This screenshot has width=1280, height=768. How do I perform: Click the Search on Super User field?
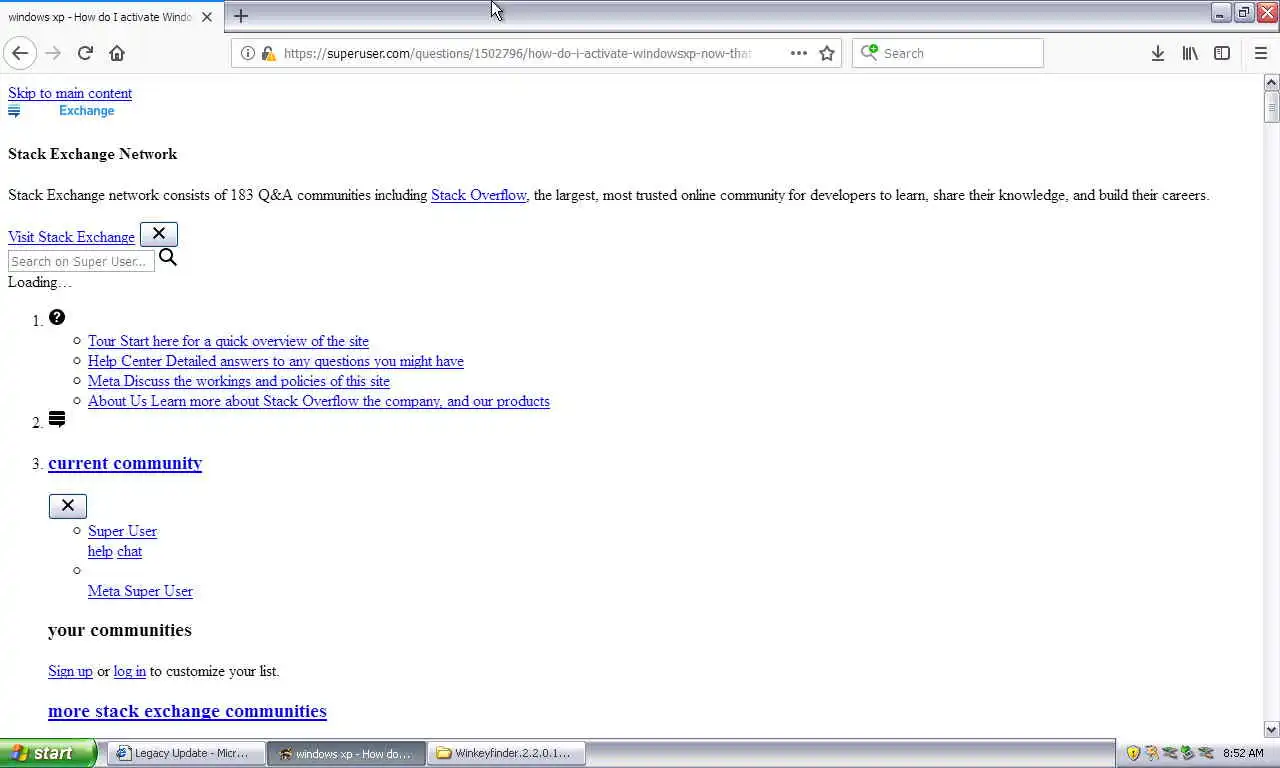tap(81, 261)
